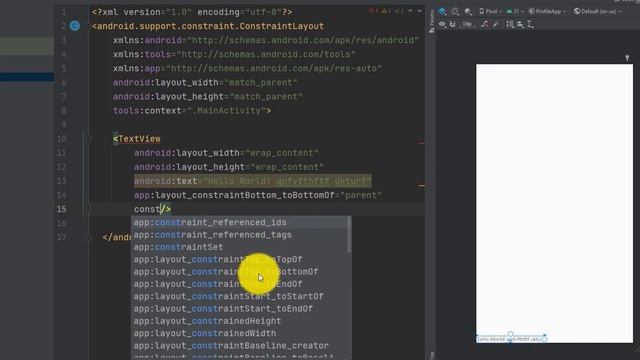Open the Palette side tab
This screenshot has width=640, height=360.
[x=432, y=20]
